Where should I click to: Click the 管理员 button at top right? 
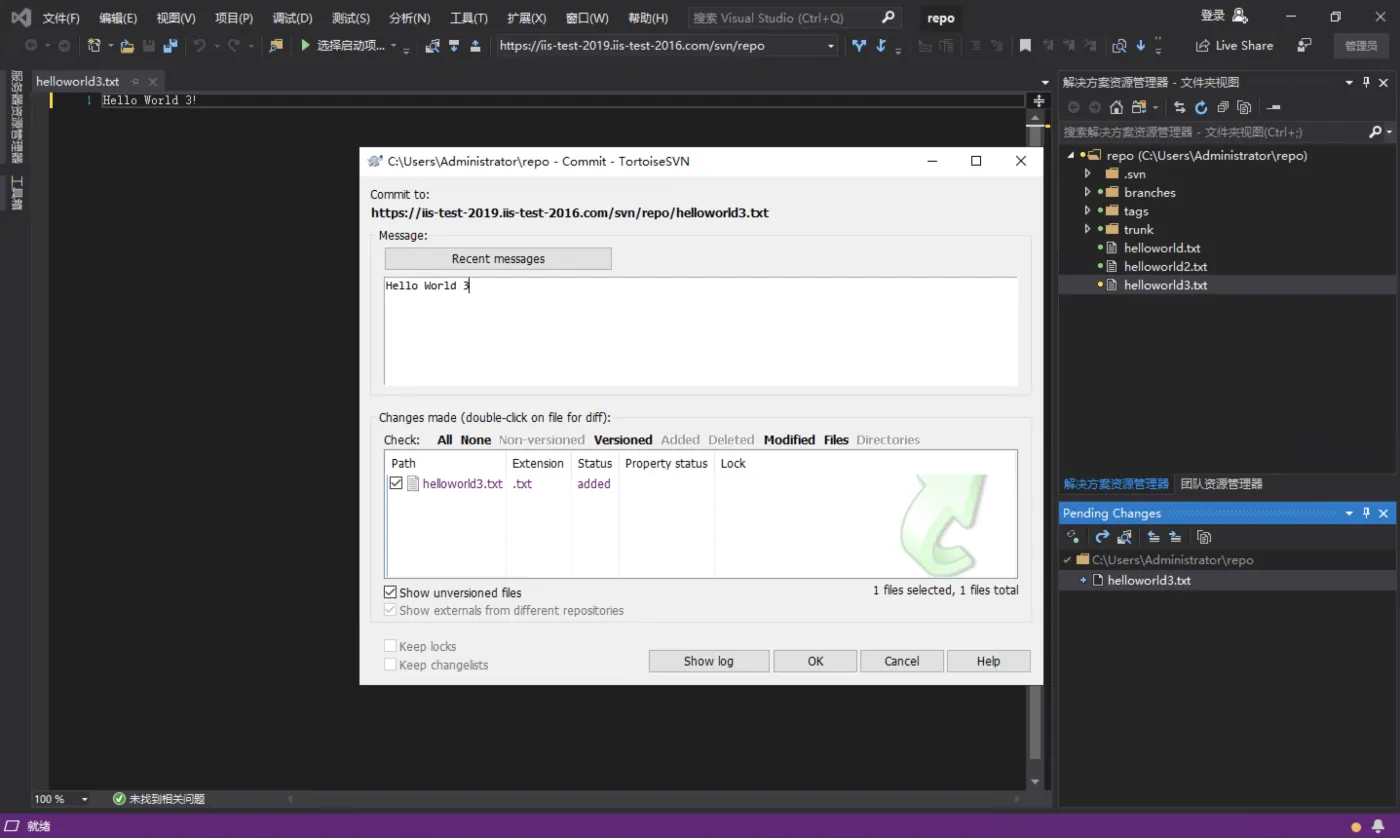coord(1361,46)
